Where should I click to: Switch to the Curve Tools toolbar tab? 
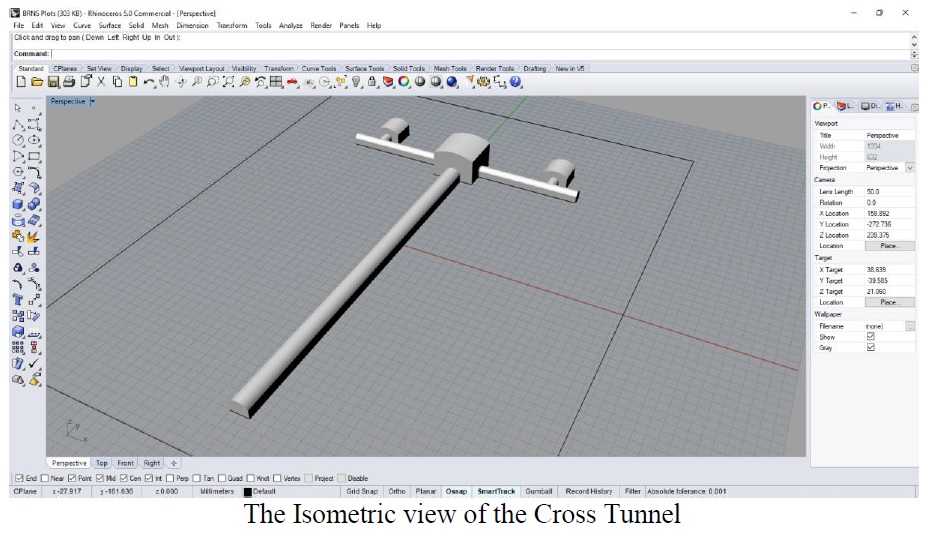[319, 68]
